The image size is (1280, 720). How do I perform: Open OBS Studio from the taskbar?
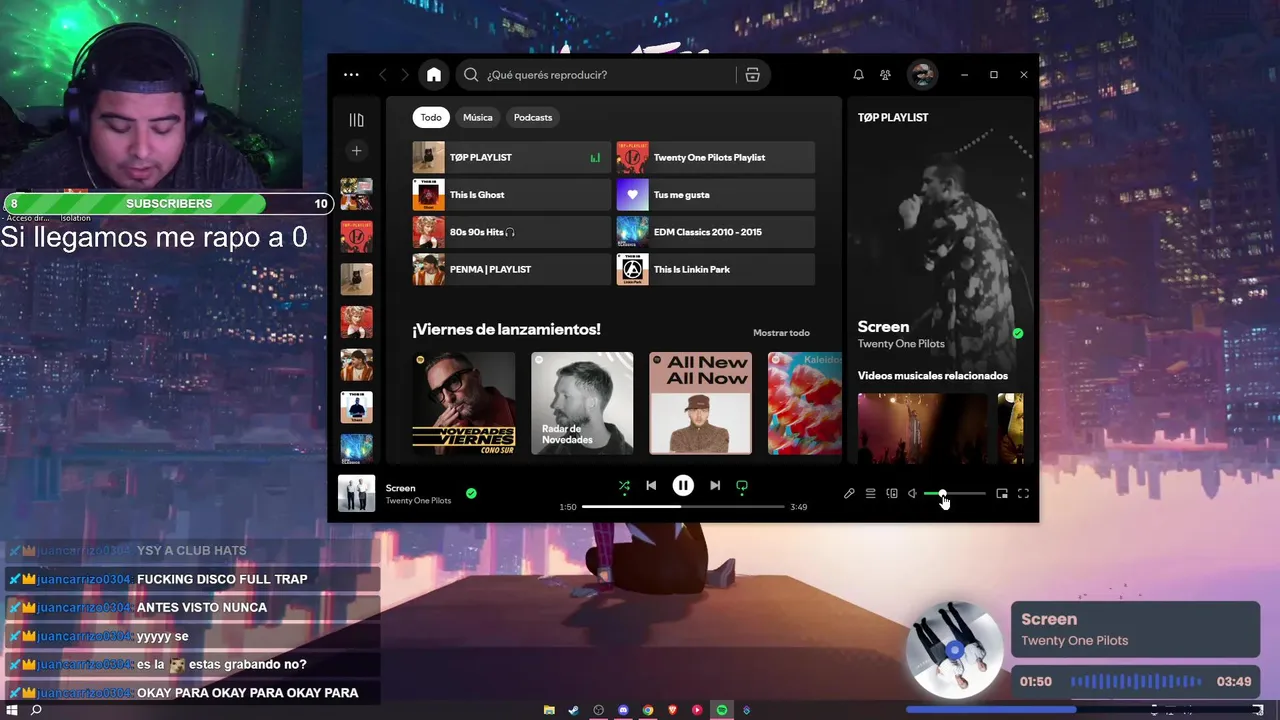tap(599, 710)
